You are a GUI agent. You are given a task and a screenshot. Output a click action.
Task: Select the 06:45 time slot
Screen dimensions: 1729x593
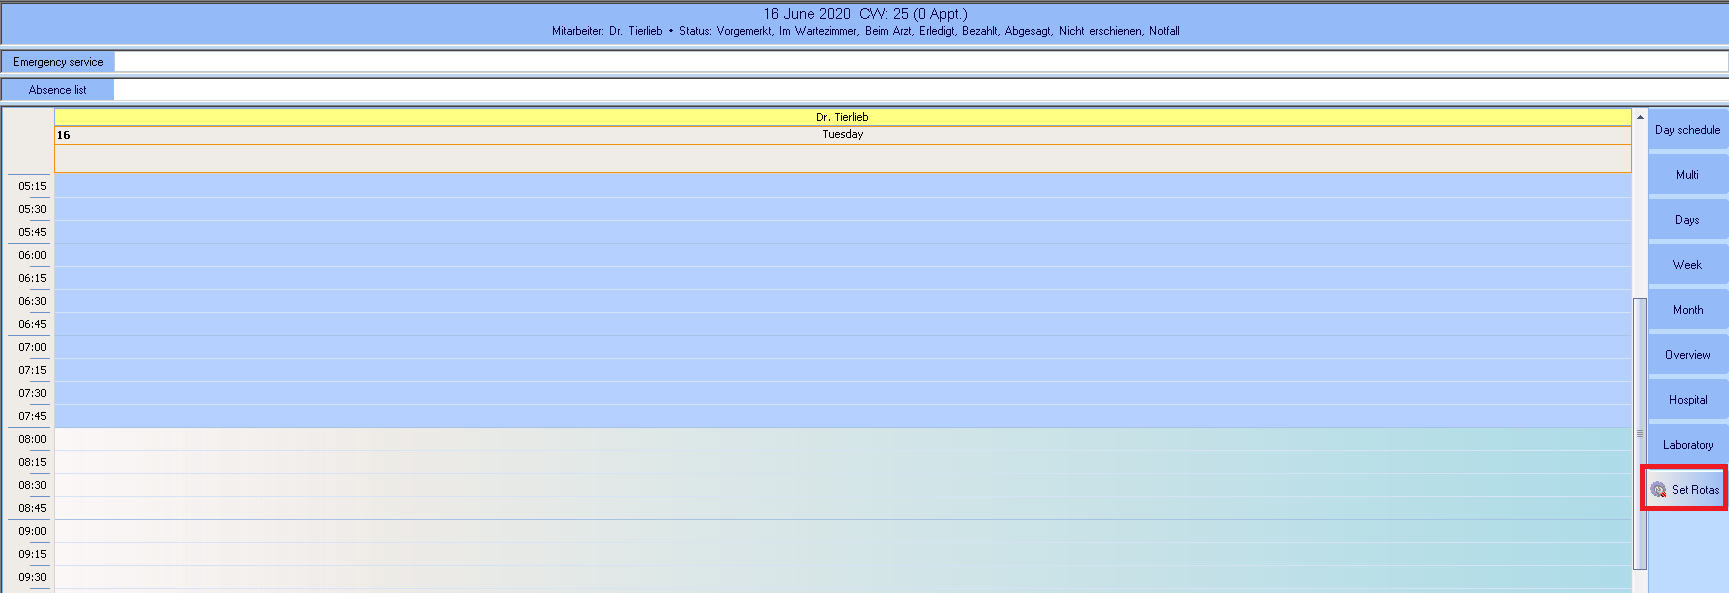842,324
